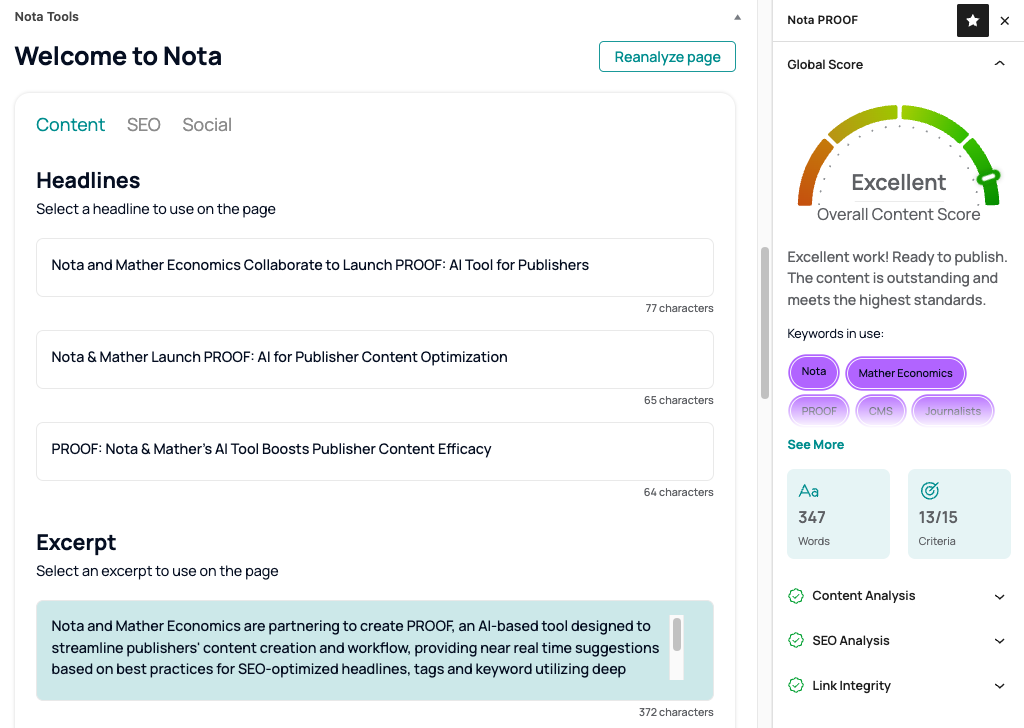
Task: Click the 'Overall Content Score' label
Action: pos(899,214)
